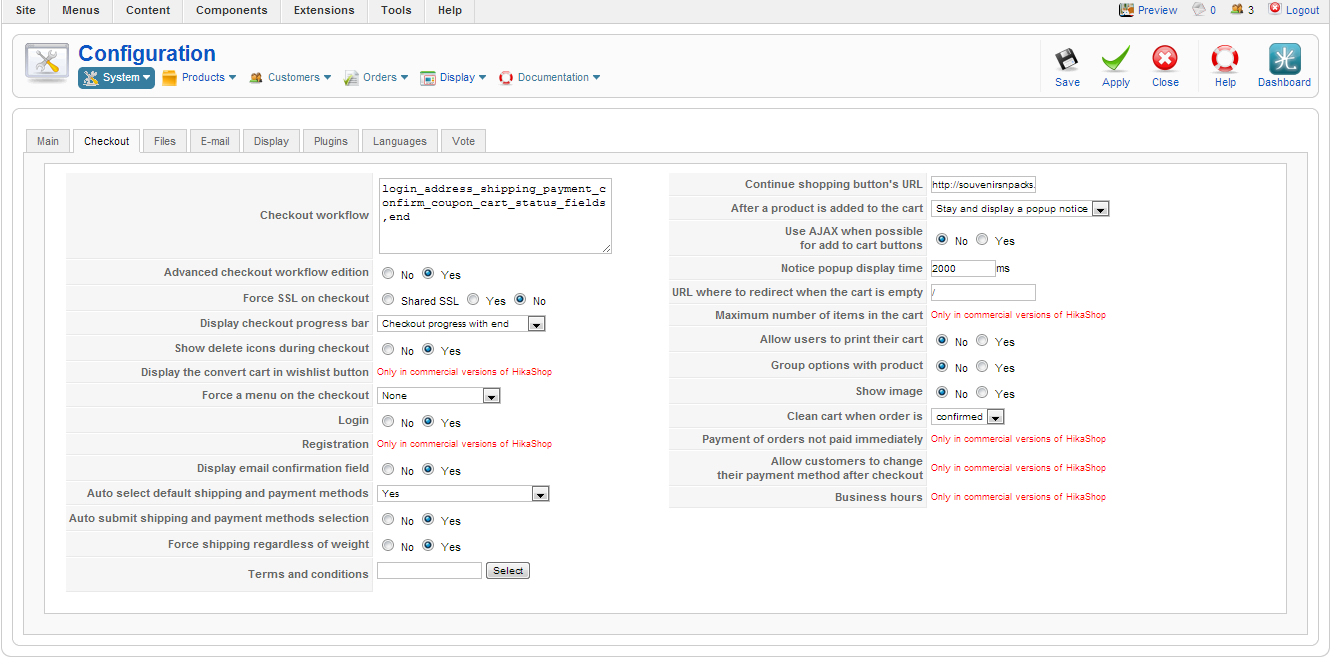The height and width of the screenshot is (664, 1338).
Task: Click the Logout icon in top bar
Action: pyautogui.click(x=1275, y=8)
